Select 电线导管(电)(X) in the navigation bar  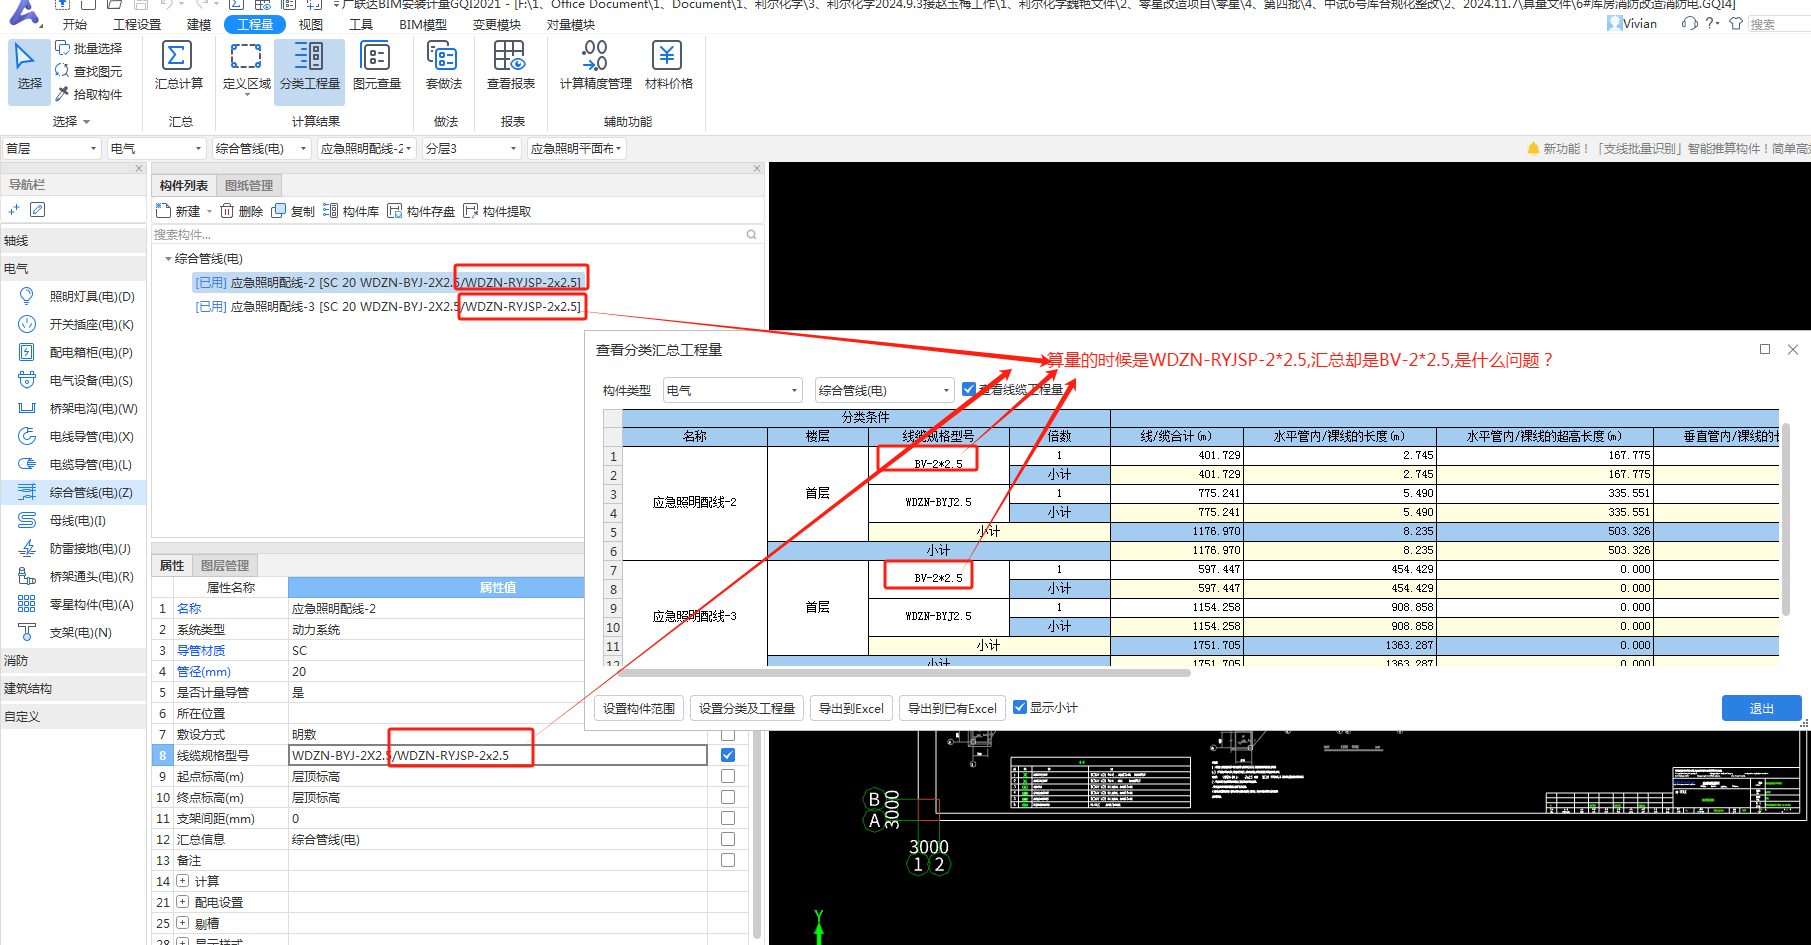pyautogui.click(x=77, y=436)
